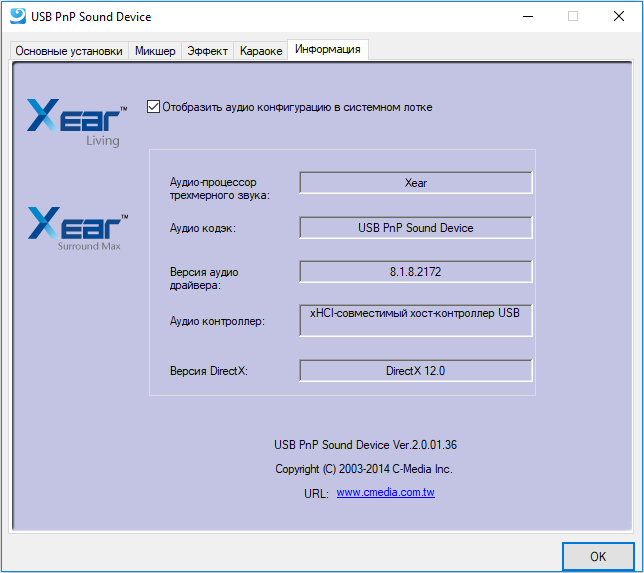This screenshot has width=644, height=573.
Task: Minimize the USB PnP Sound Device window
Action: click(x=528, y=16)
